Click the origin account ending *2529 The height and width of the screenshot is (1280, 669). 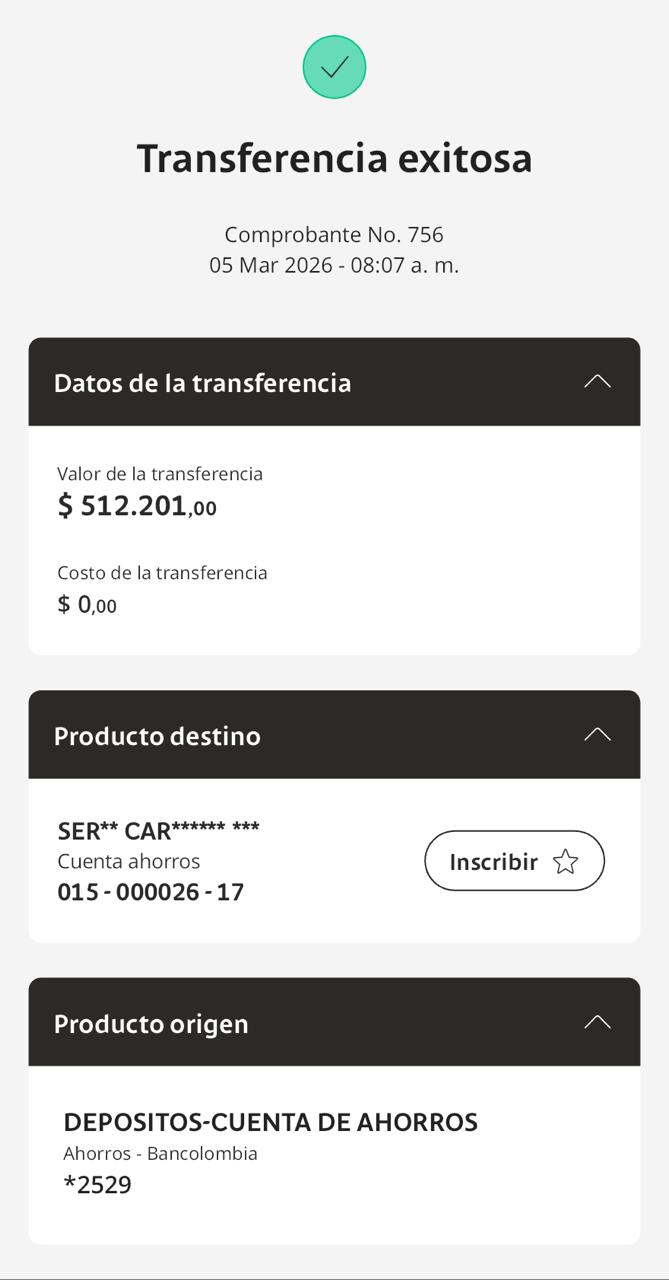97,1185
